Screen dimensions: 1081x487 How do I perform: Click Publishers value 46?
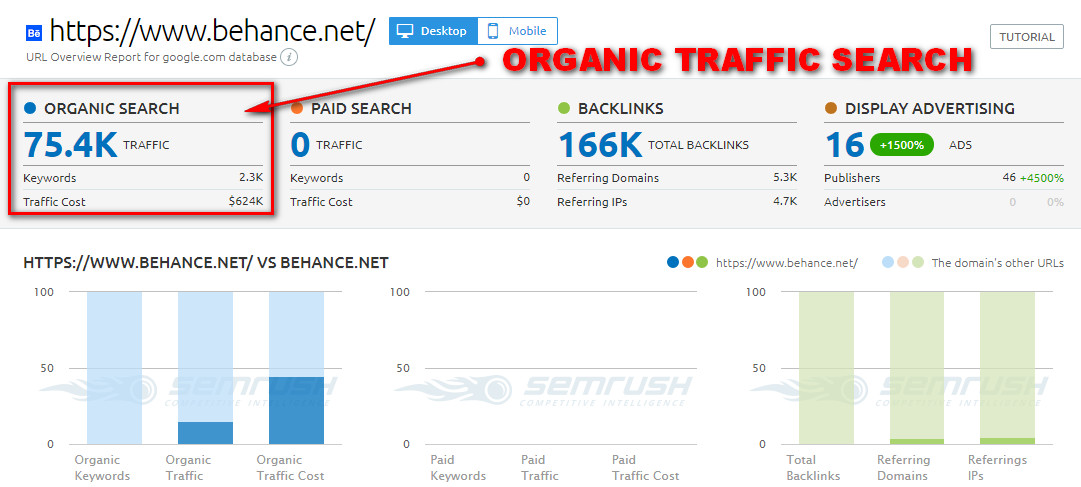(1009, 177)
